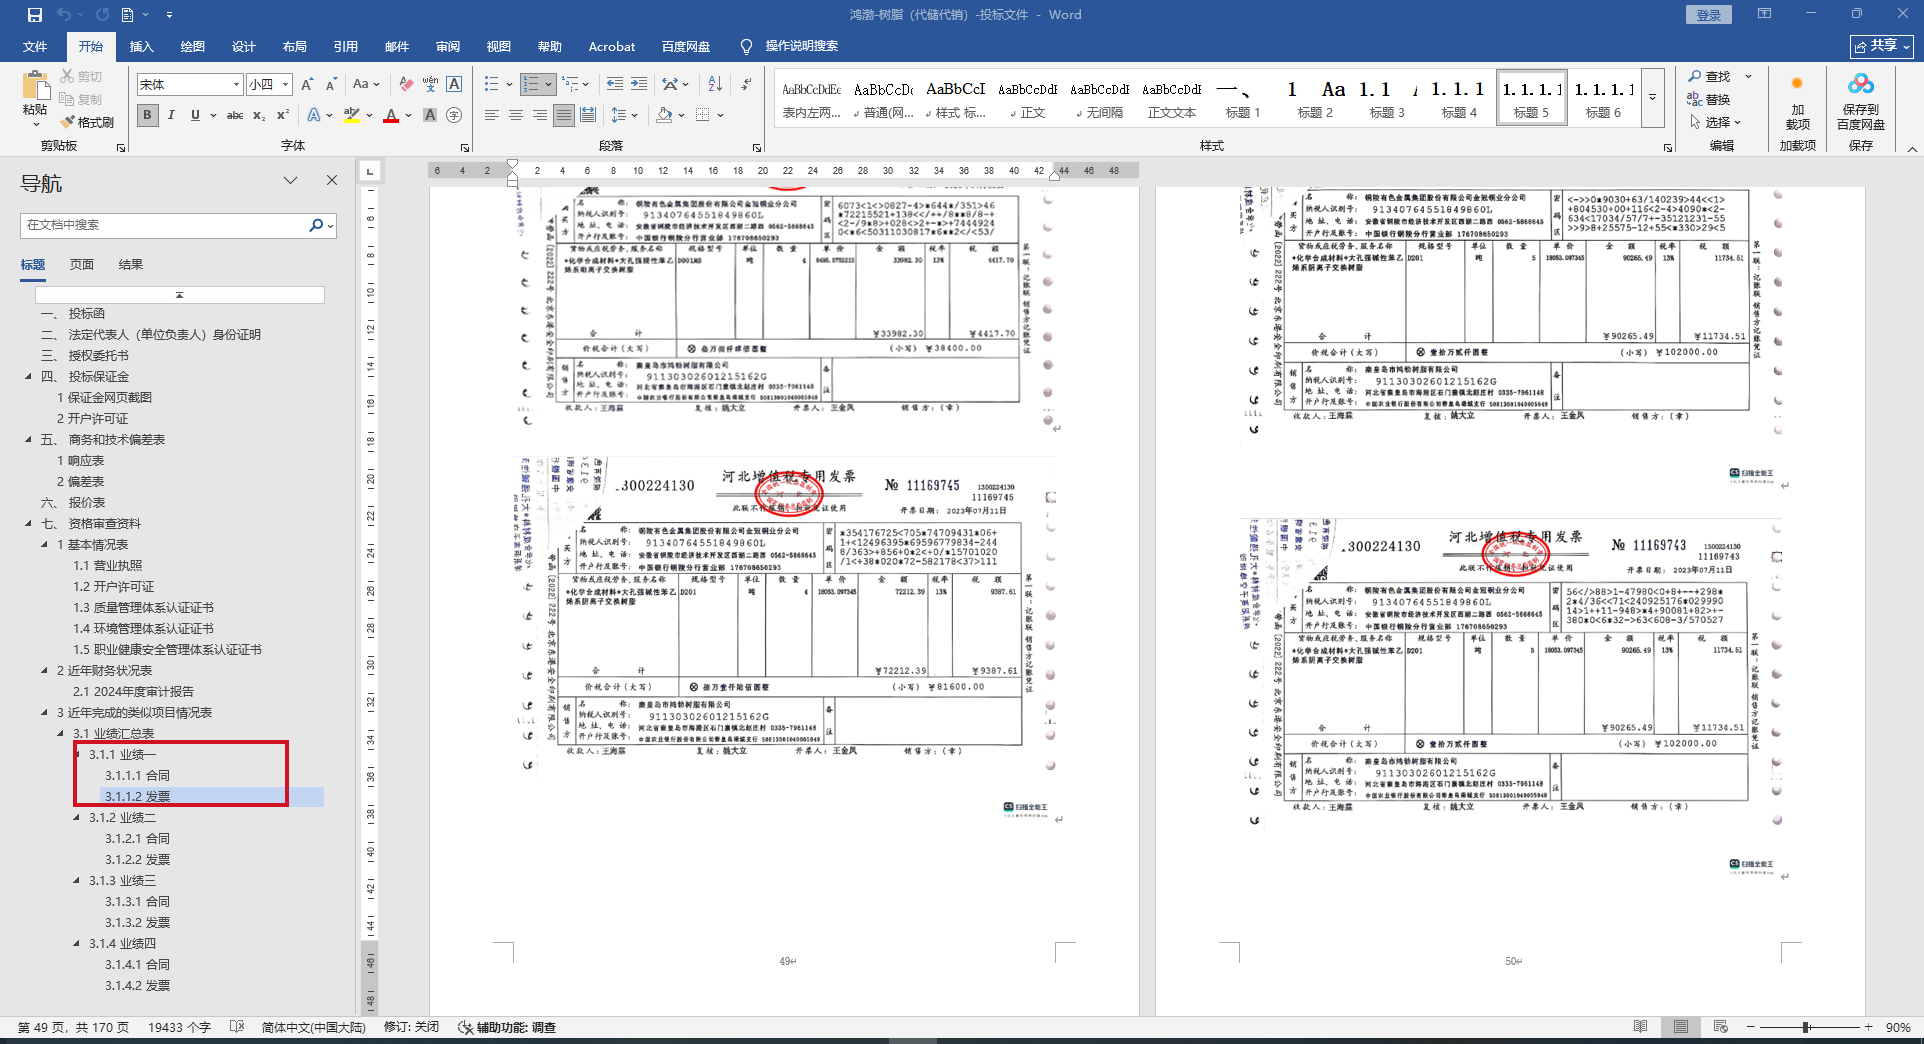
Task: Toggle justify paragraph alignment
Action: point(564,116)
